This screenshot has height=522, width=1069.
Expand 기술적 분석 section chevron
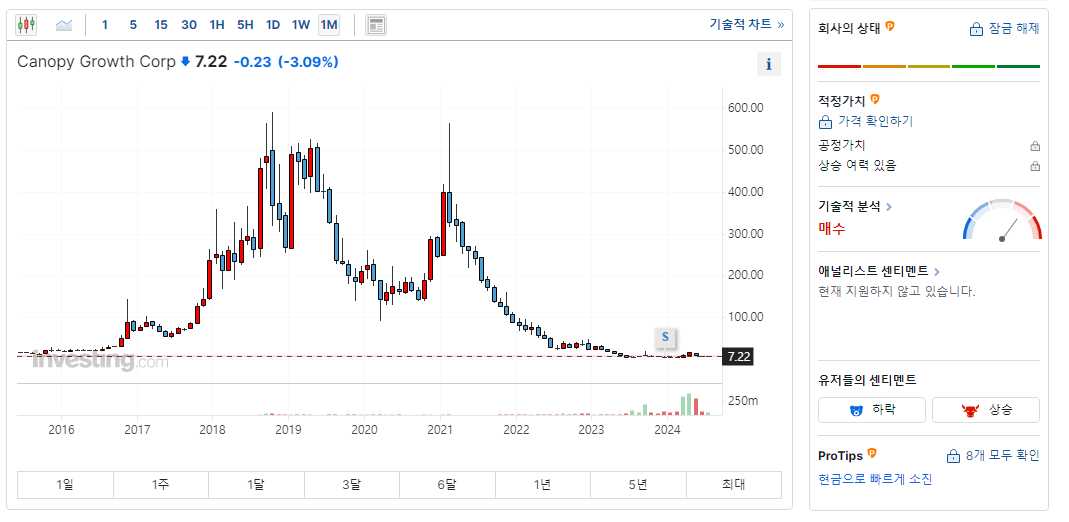pyautogui.click(x=889, y=206)
